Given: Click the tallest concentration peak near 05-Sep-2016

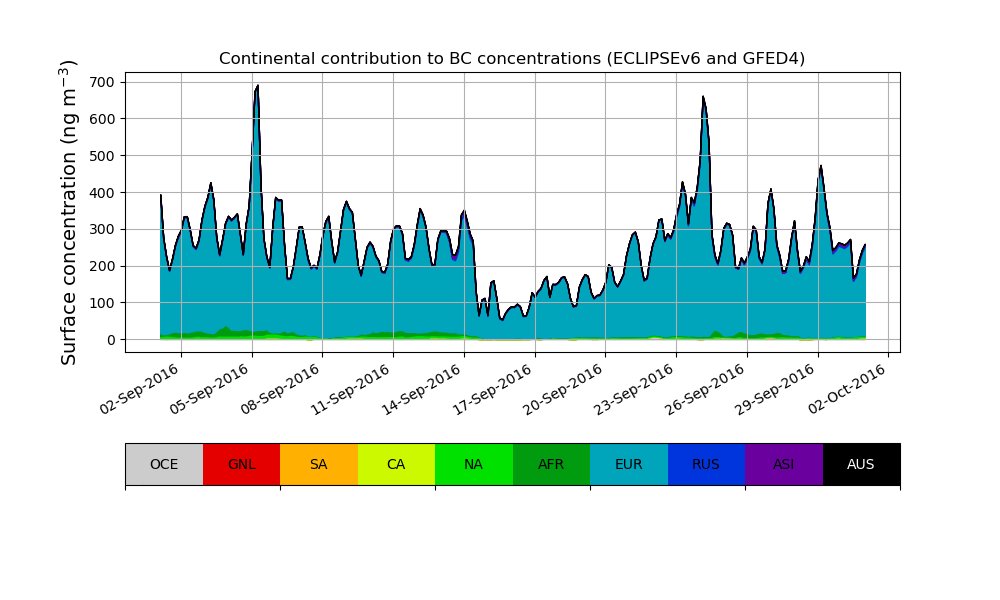Looking at the screenshot, I should 256,87.
